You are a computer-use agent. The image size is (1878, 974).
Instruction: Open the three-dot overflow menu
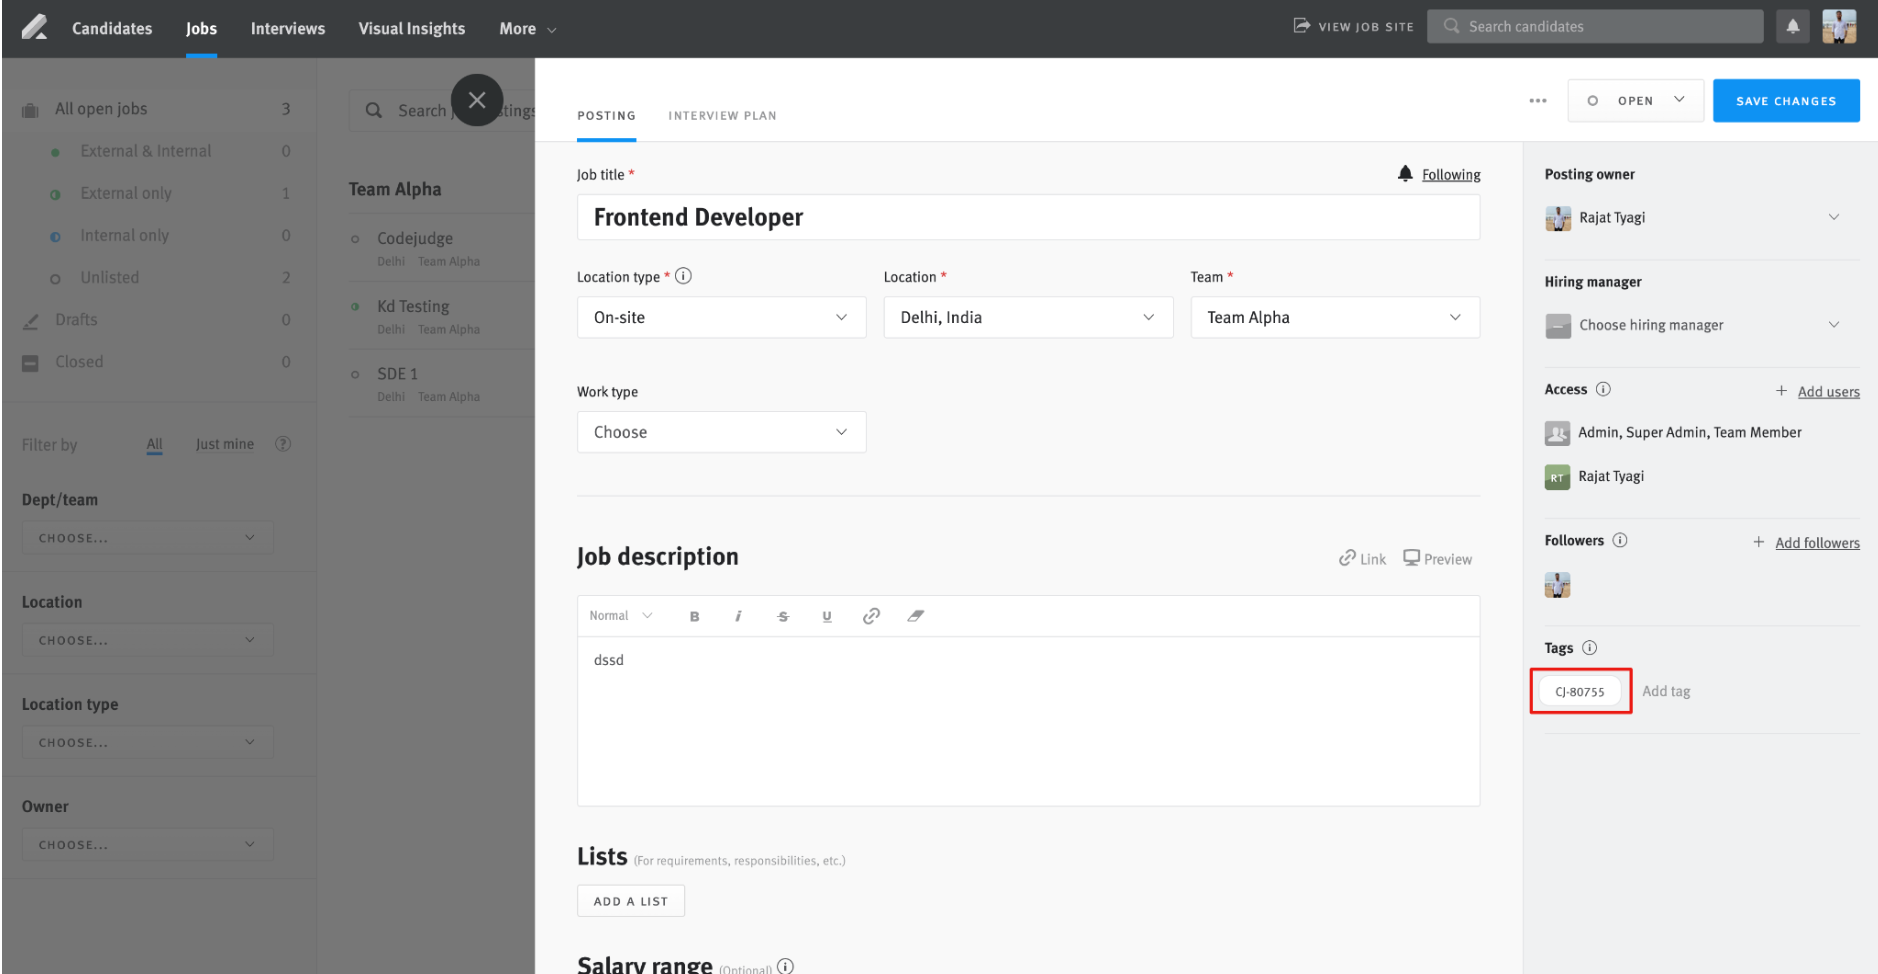[1537, 100]
